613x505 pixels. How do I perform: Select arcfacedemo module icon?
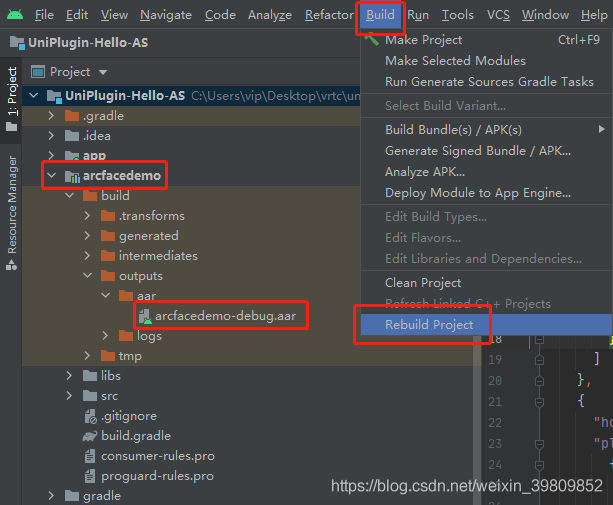(72, 176)
